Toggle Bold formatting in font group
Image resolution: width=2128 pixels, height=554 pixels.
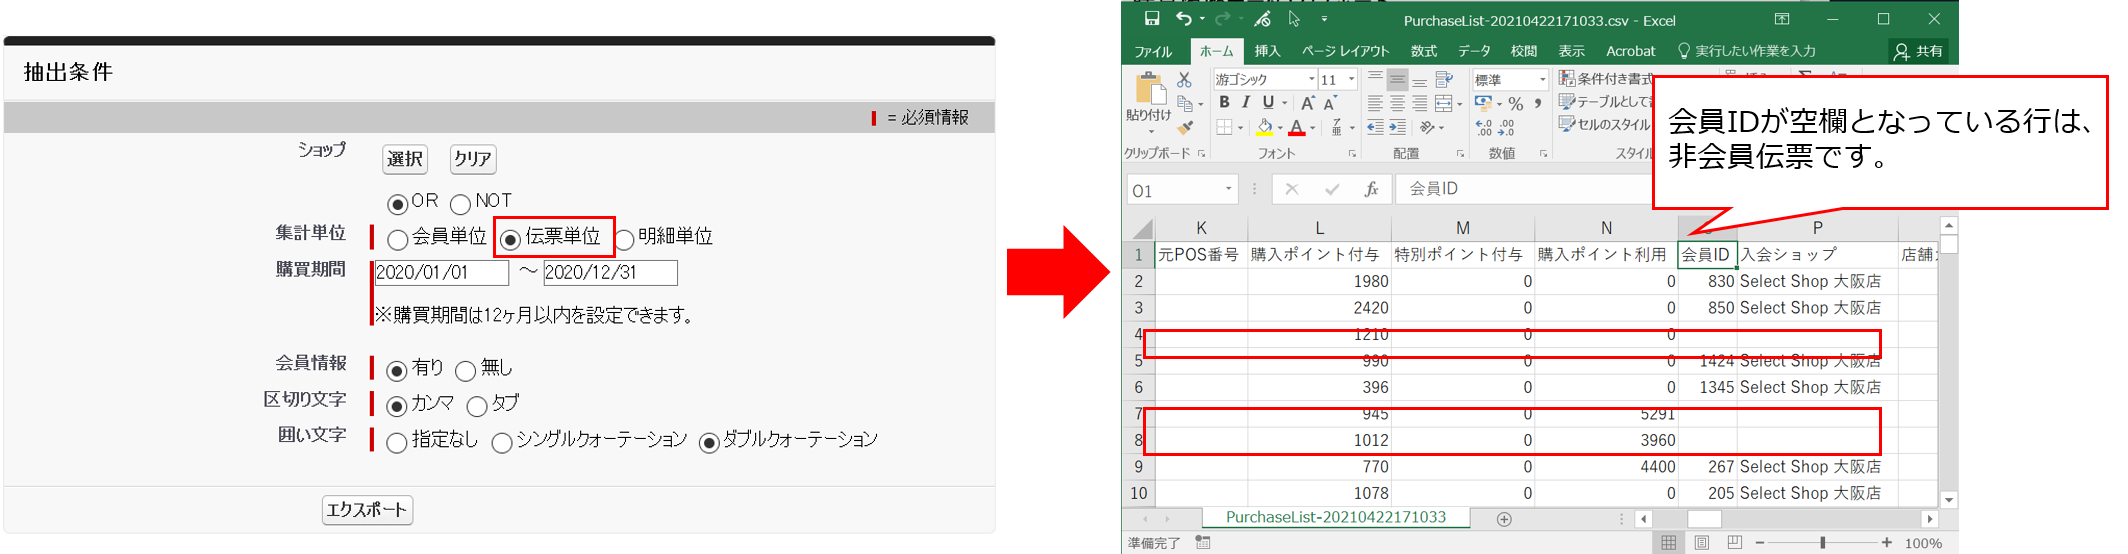1224,103
